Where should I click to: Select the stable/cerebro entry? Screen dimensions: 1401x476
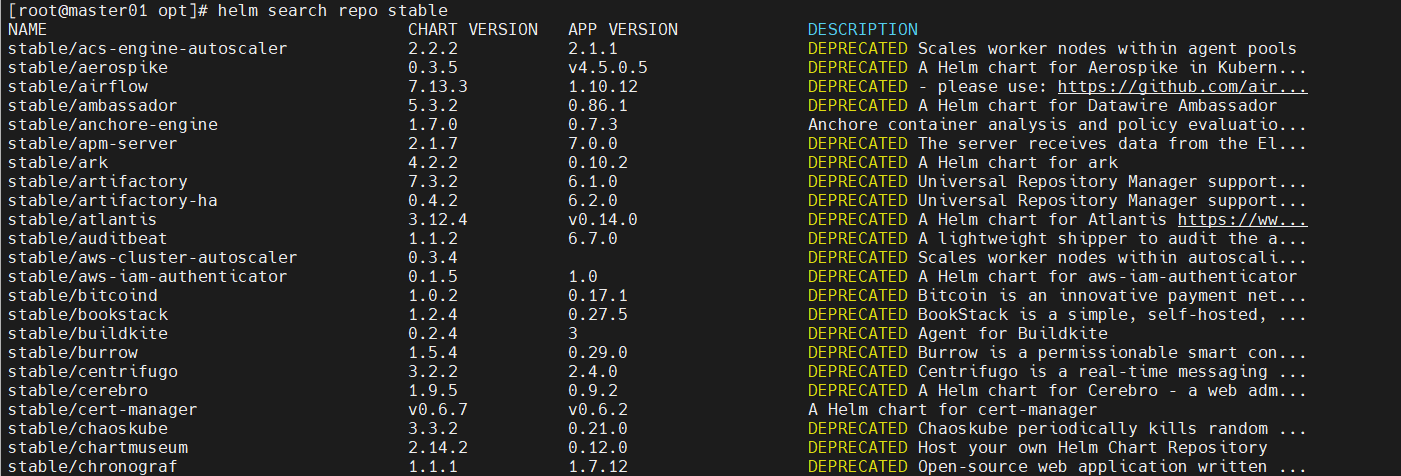coord(77,390)
